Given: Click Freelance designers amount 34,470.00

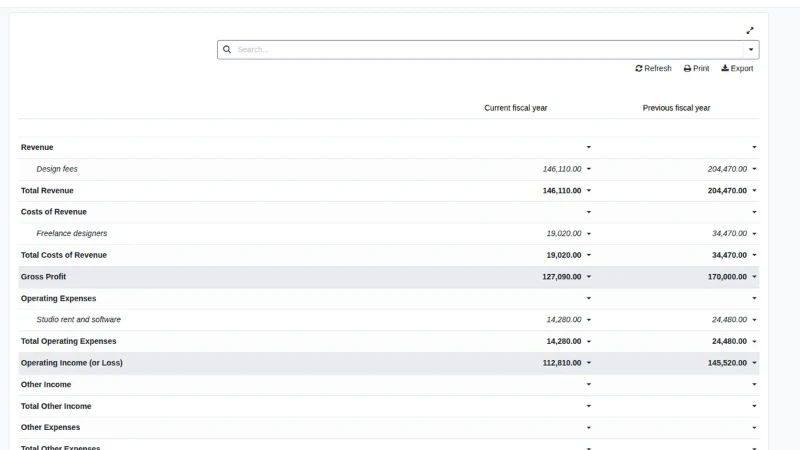Looking at the screenshot, I should click(x=730, y=234).
